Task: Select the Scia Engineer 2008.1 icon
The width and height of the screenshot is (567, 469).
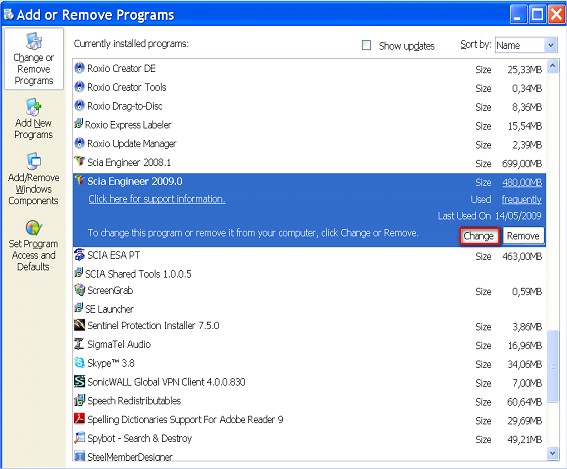Action: [x=79, y=161]
